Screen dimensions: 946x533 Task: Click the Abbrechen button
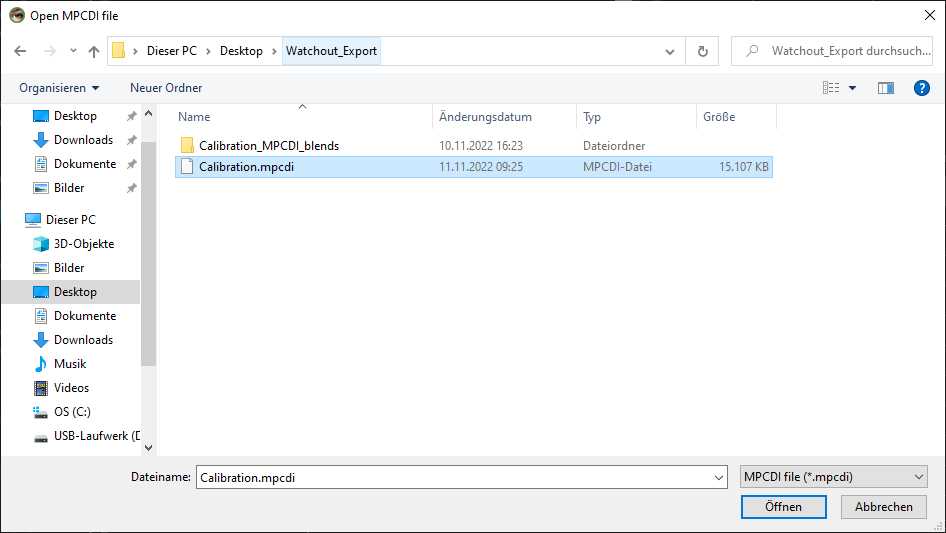pyautogui.click(x=883, y=507)
